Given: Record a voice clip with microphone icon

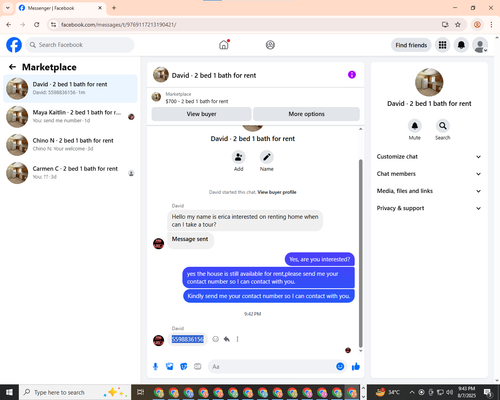Looking at the screenshot, I should (x=155, y=367).
